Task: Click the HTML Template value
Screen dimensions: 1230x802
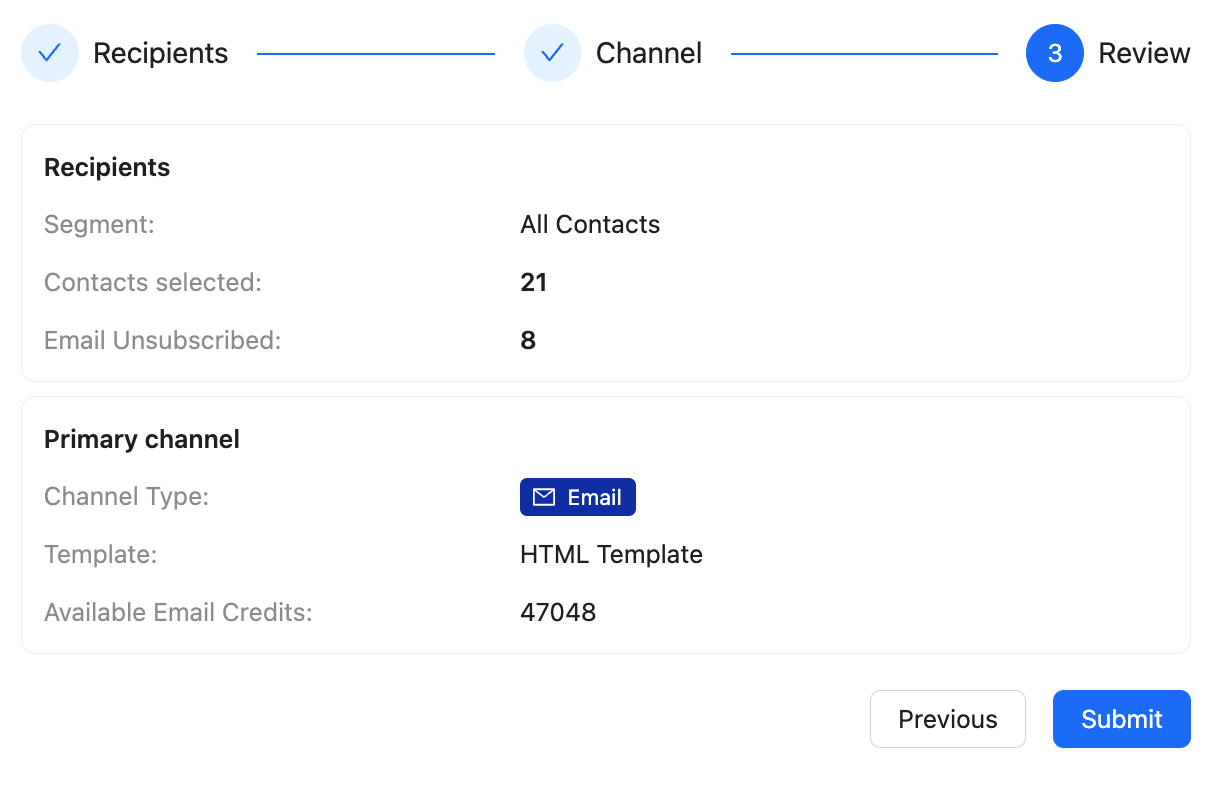Action: (x=611, y=554)
